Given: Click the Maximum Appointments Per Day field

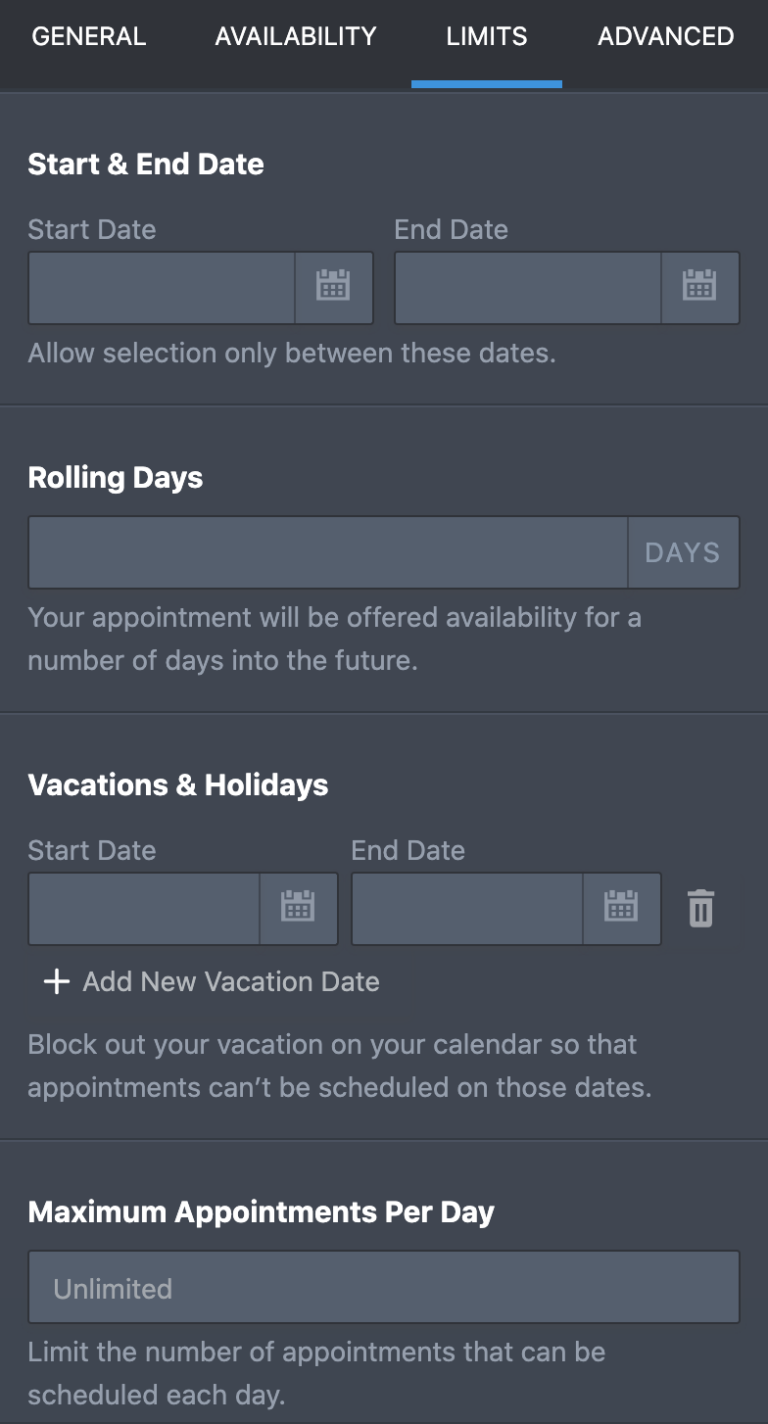Looking at the screenshot, I should (384, 1288).
